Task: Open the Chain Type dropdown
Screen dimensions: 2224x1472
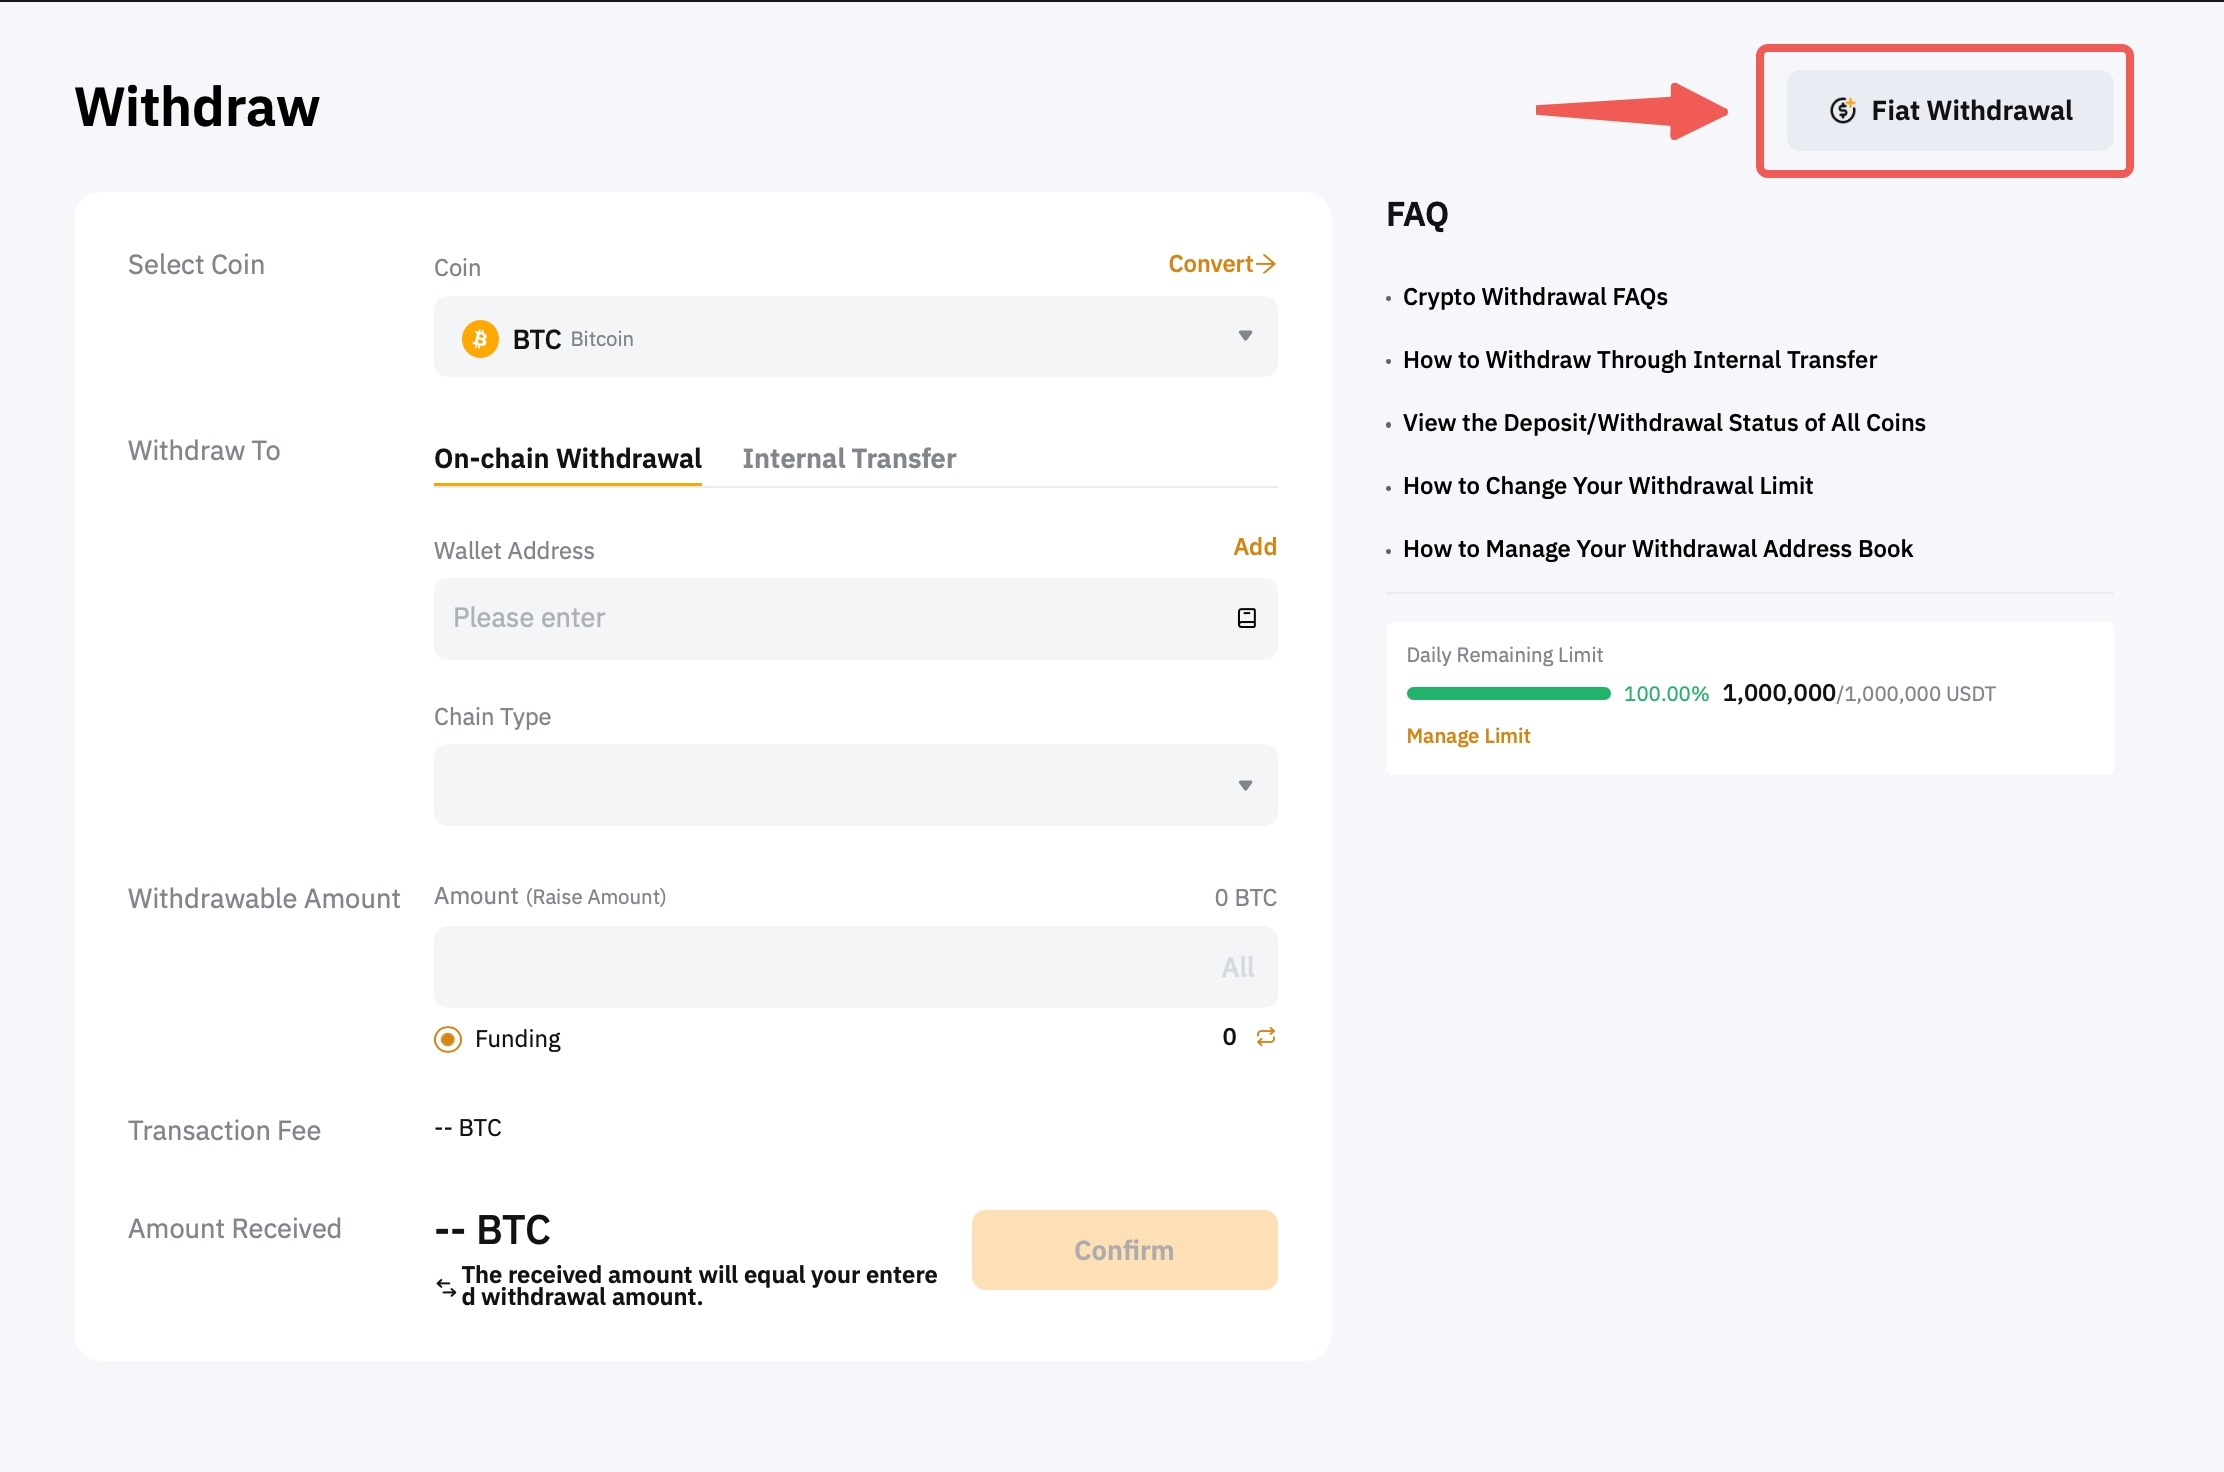Action: (x=855, y=785)
